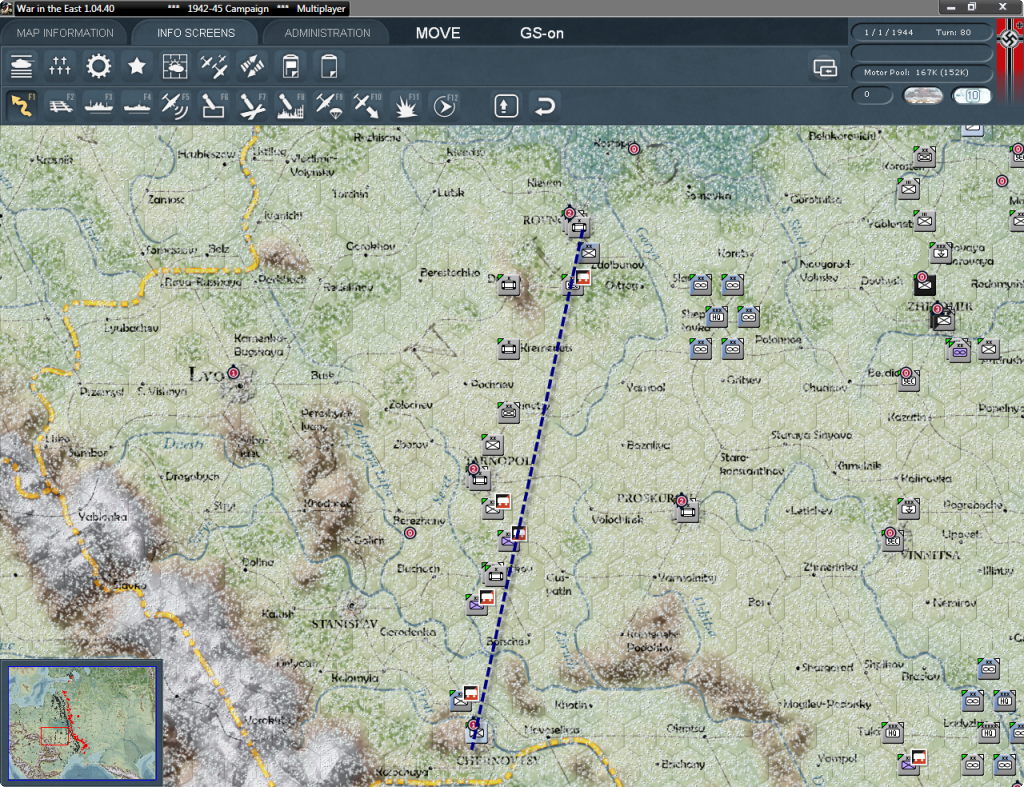Select Bomb airfield mode (F7) icon
Screen dimensions: 1024x787
(x=252, y=105)
